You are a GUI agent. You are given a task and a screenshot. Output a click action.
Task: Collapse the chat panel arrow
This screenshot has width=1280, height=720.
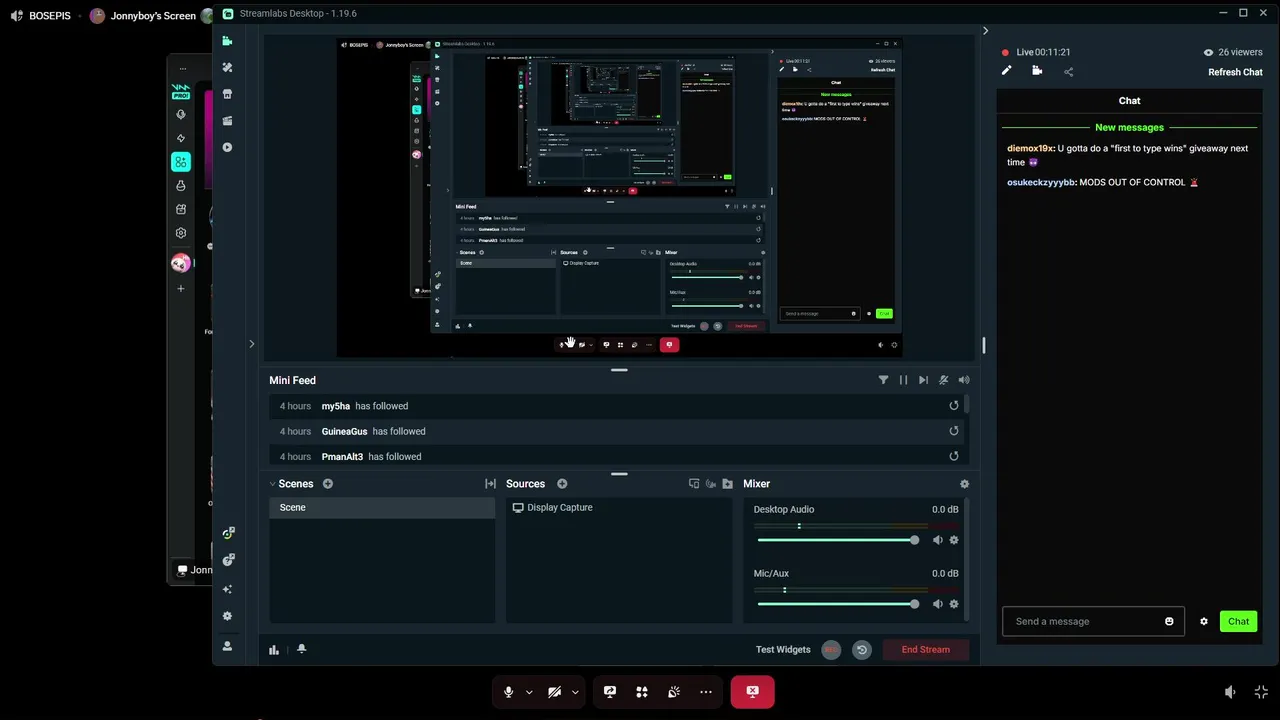(985, 31)
